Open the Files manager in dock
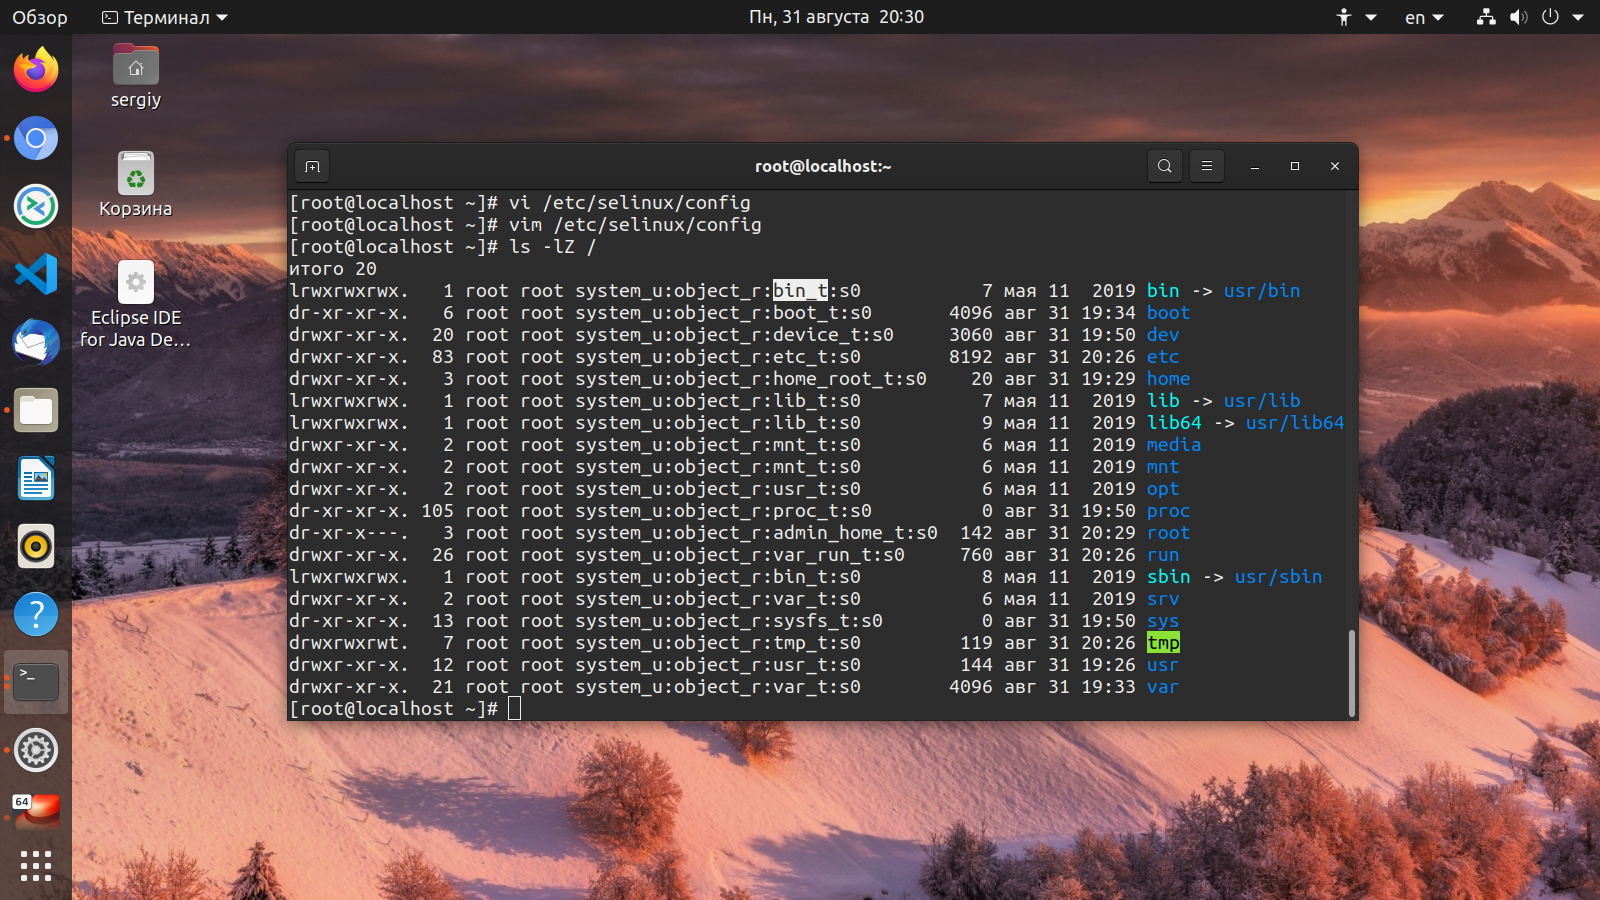The width and height of the screenshot is (1600, 900). point(36,410)
